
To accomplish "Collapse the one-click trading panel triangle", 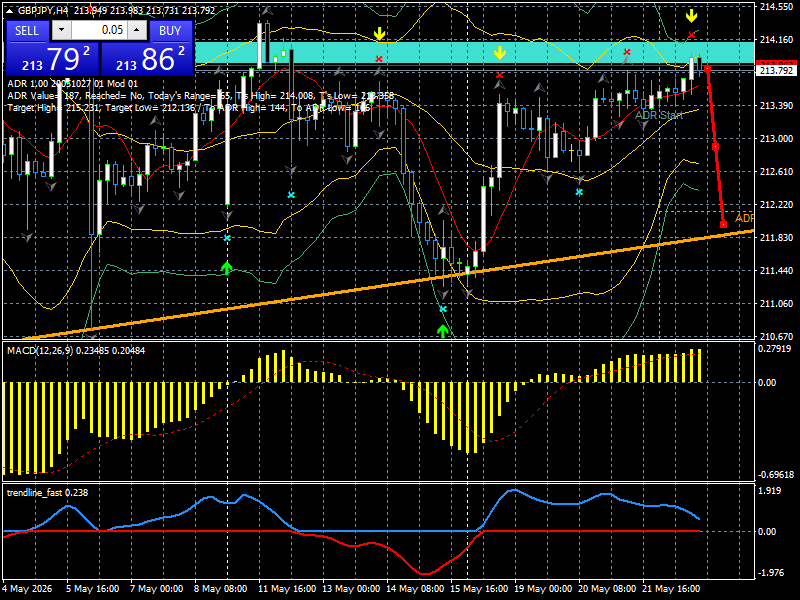I will [x=9, y=10].
